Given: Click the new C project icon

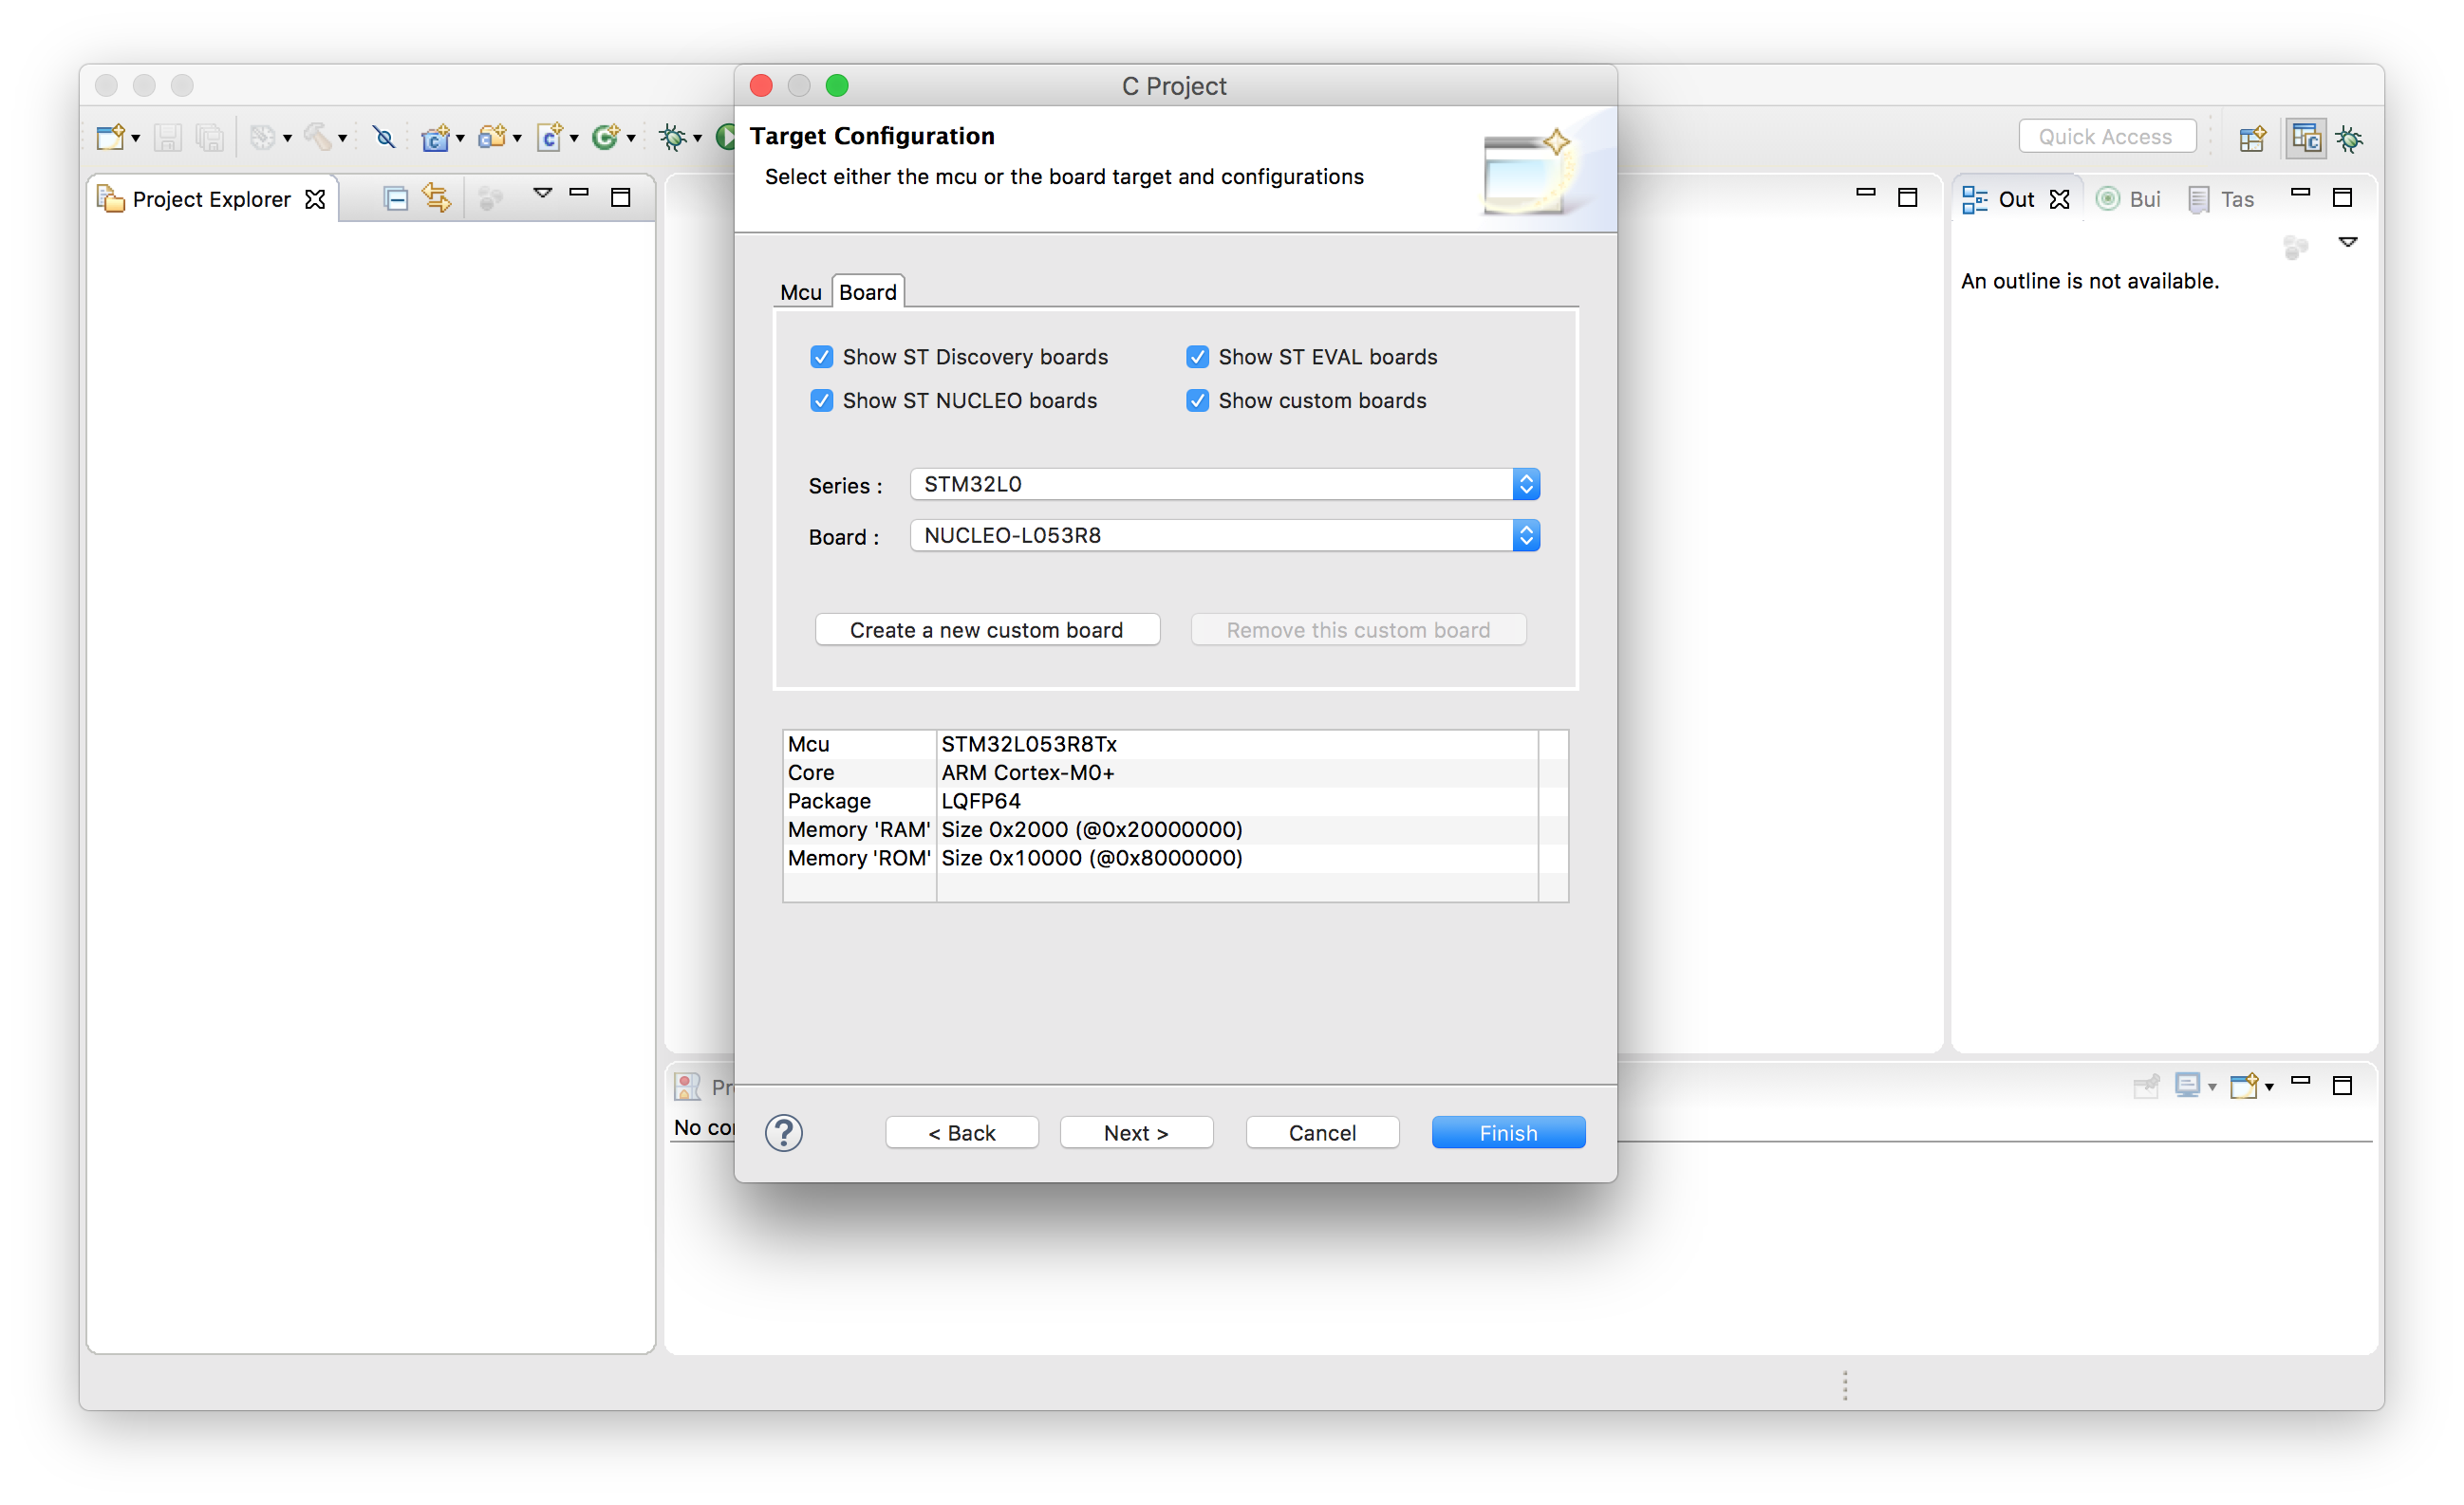Looking at the screenshot, I should pyautogui.click(x=435, y=137).
